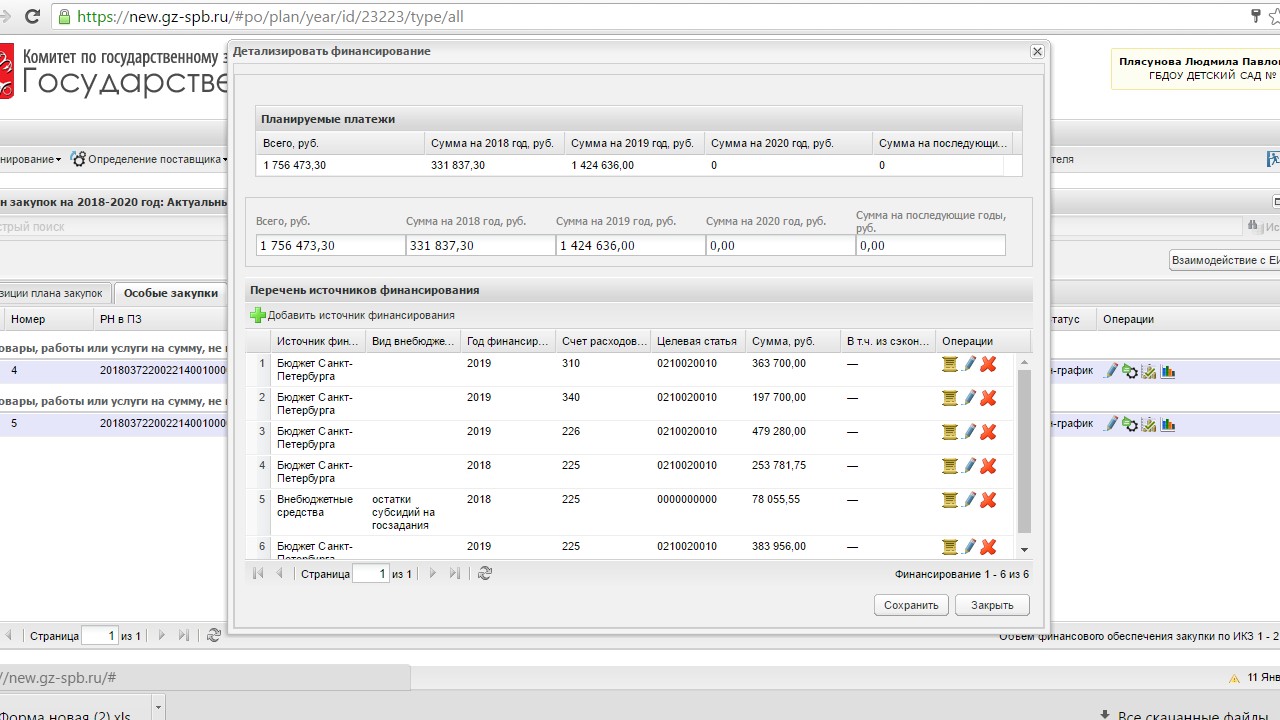The image size is (1280, 720).
Task: Click gear icon for purchase number 5
Action: click(x=1130, y=424)
